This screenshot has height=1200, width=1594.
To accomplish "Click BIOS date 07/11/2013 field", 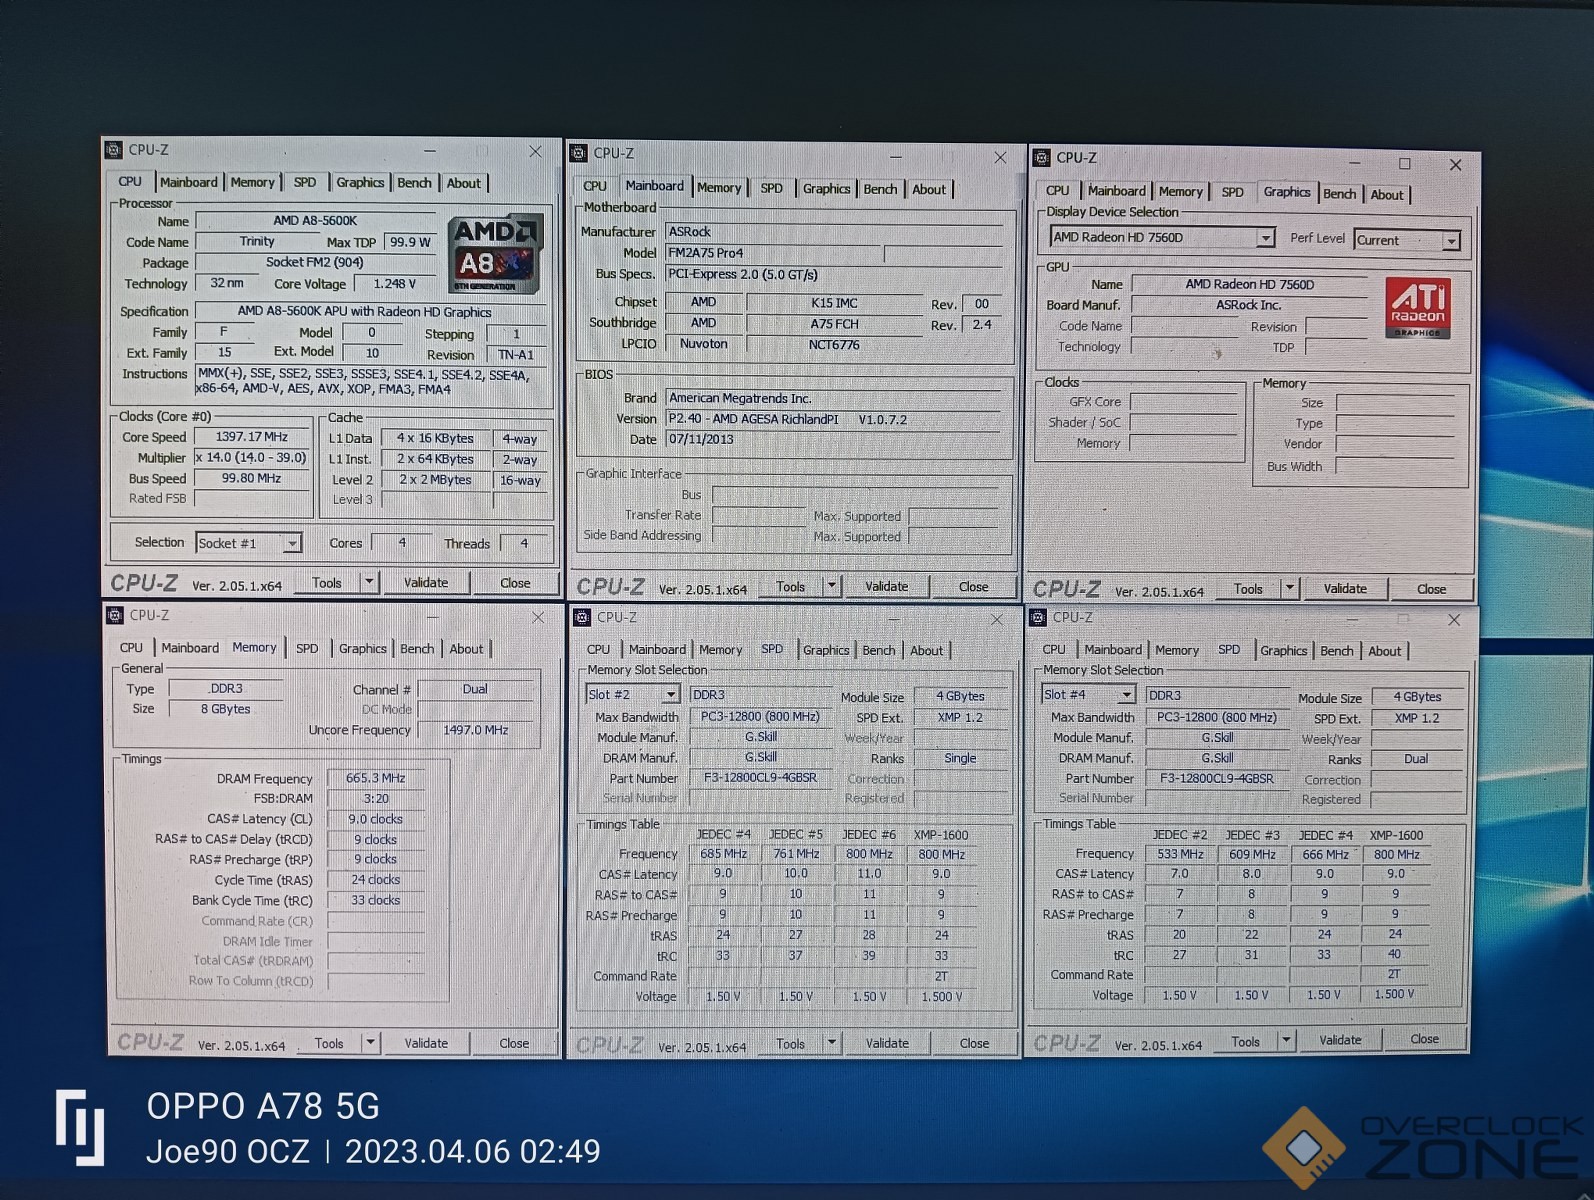I will tap(833, 439).
